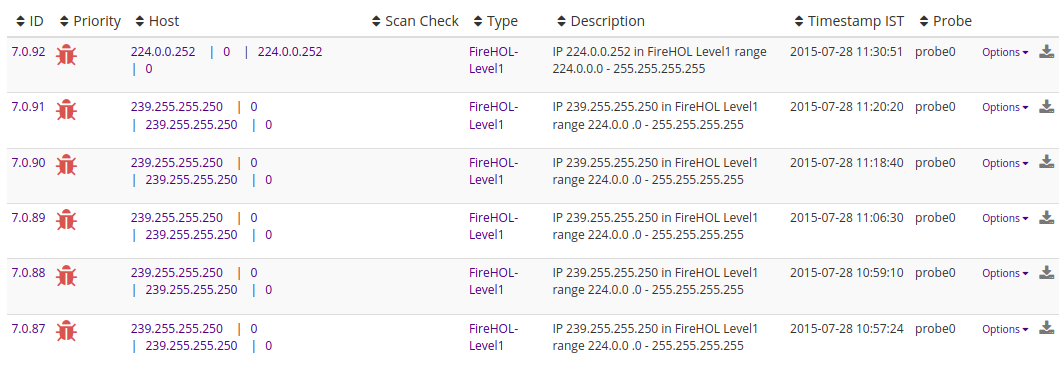Screen dimensions: 1062x366
Task: Open event ID 7.0.91 link
Action: [x=28, y=106]
